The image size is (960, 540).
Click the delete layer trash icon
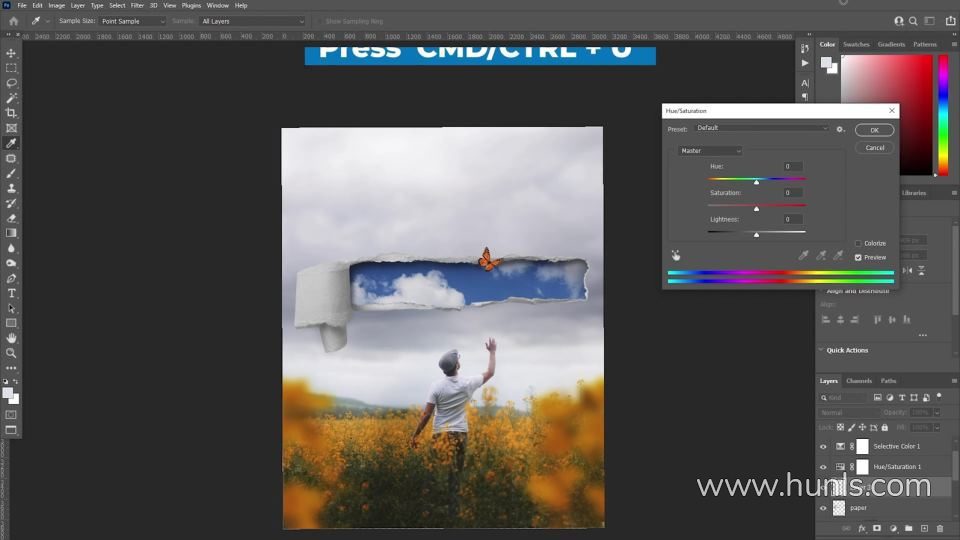click(x=940, y=528)
